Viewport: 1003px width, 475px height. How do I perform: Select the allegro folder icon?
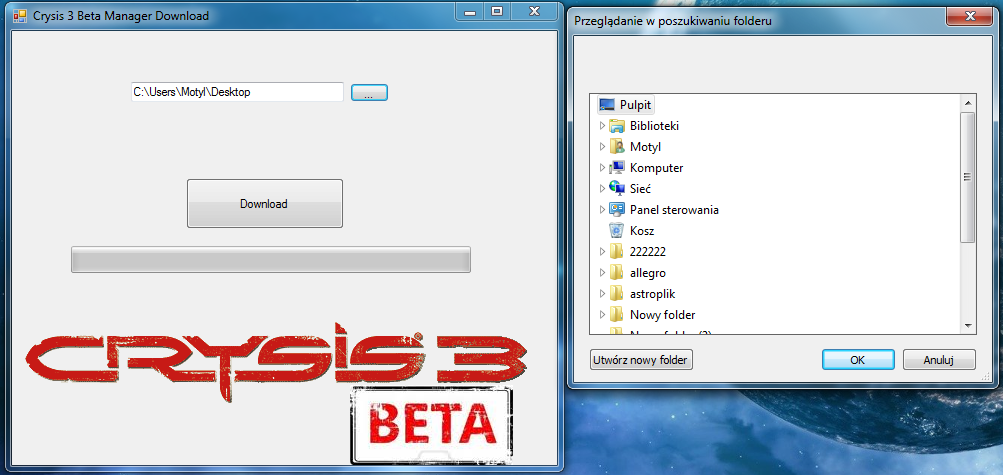point(617,273)
